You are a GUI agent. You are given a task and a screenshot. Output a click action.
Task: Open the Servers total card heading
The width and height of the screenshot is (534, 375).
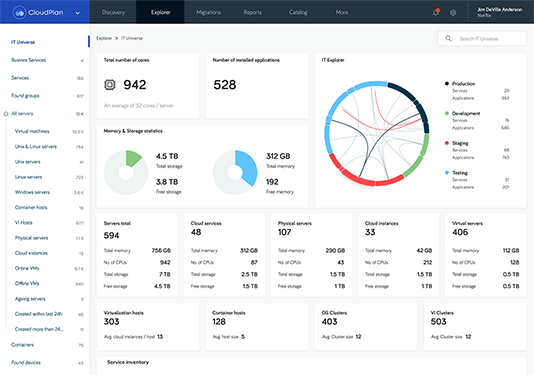117,223
